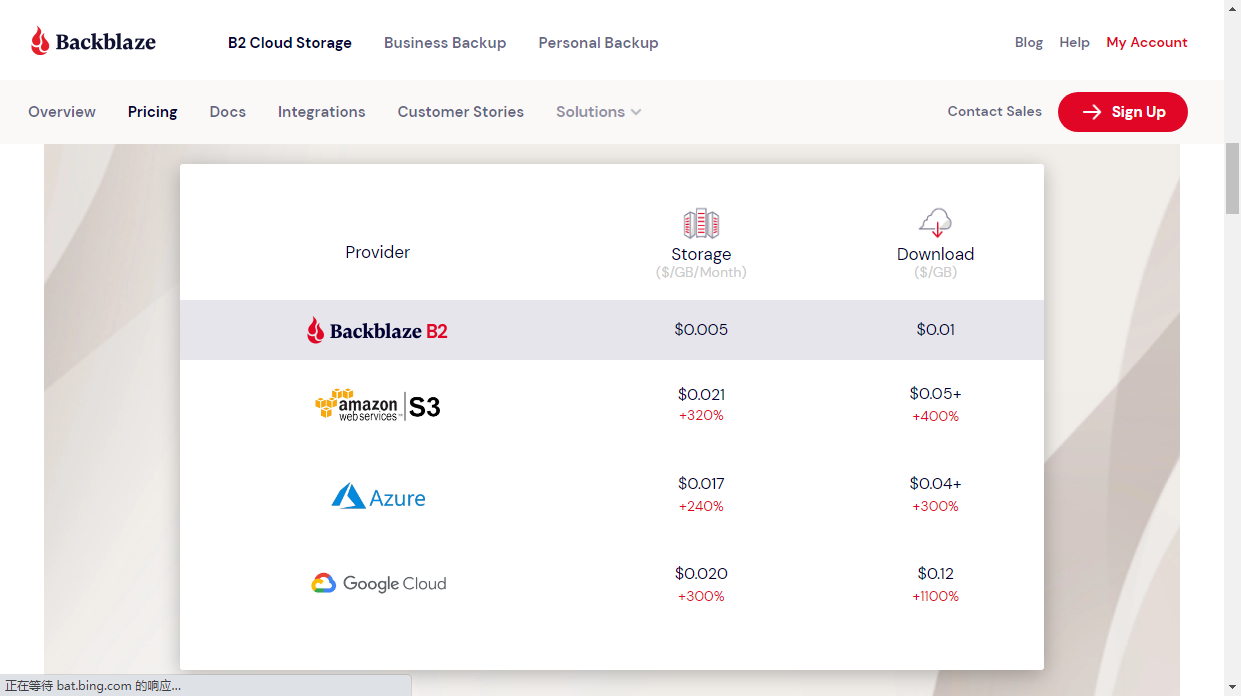The width and height of the screenshot is (1241, 696).
Task: Click the page vertical scrollbar thumb
Action: [1232, 178]
